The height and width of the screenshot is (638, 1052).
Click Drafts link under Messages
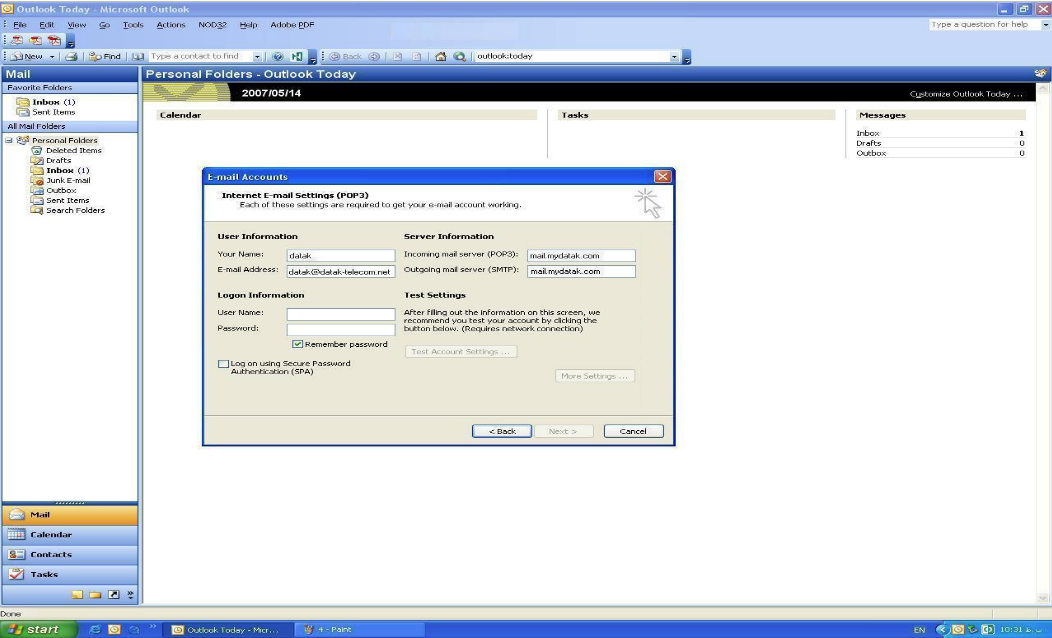click(868, 144)
